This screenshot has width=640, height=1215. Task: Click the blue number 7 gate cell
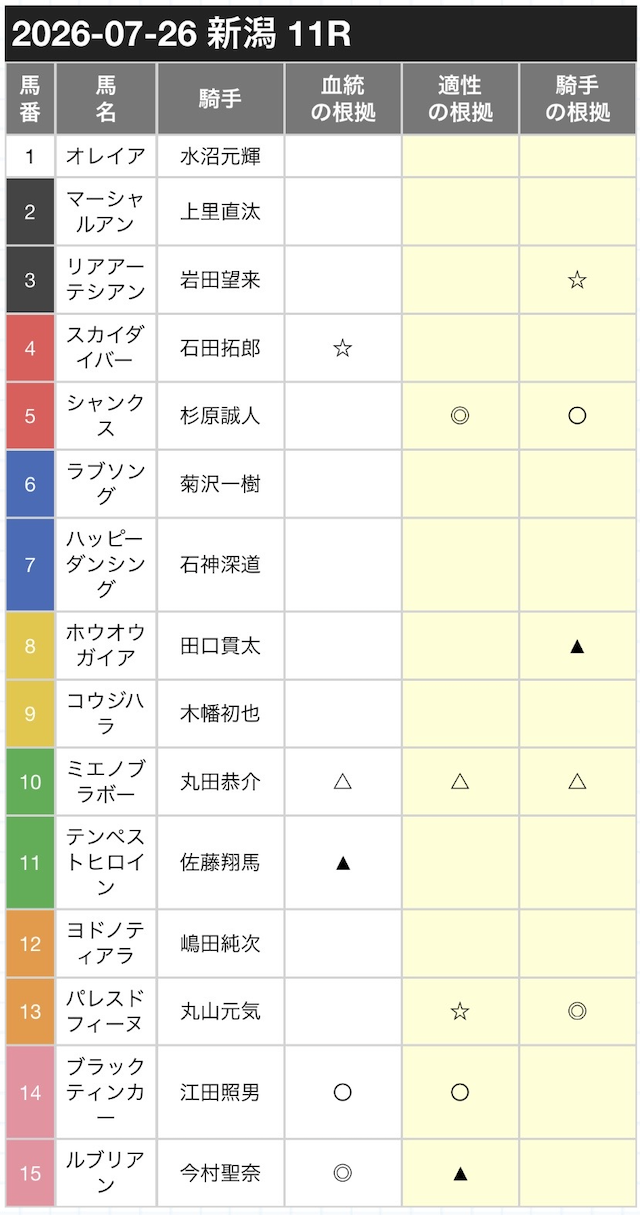click(x=30, y=564)
